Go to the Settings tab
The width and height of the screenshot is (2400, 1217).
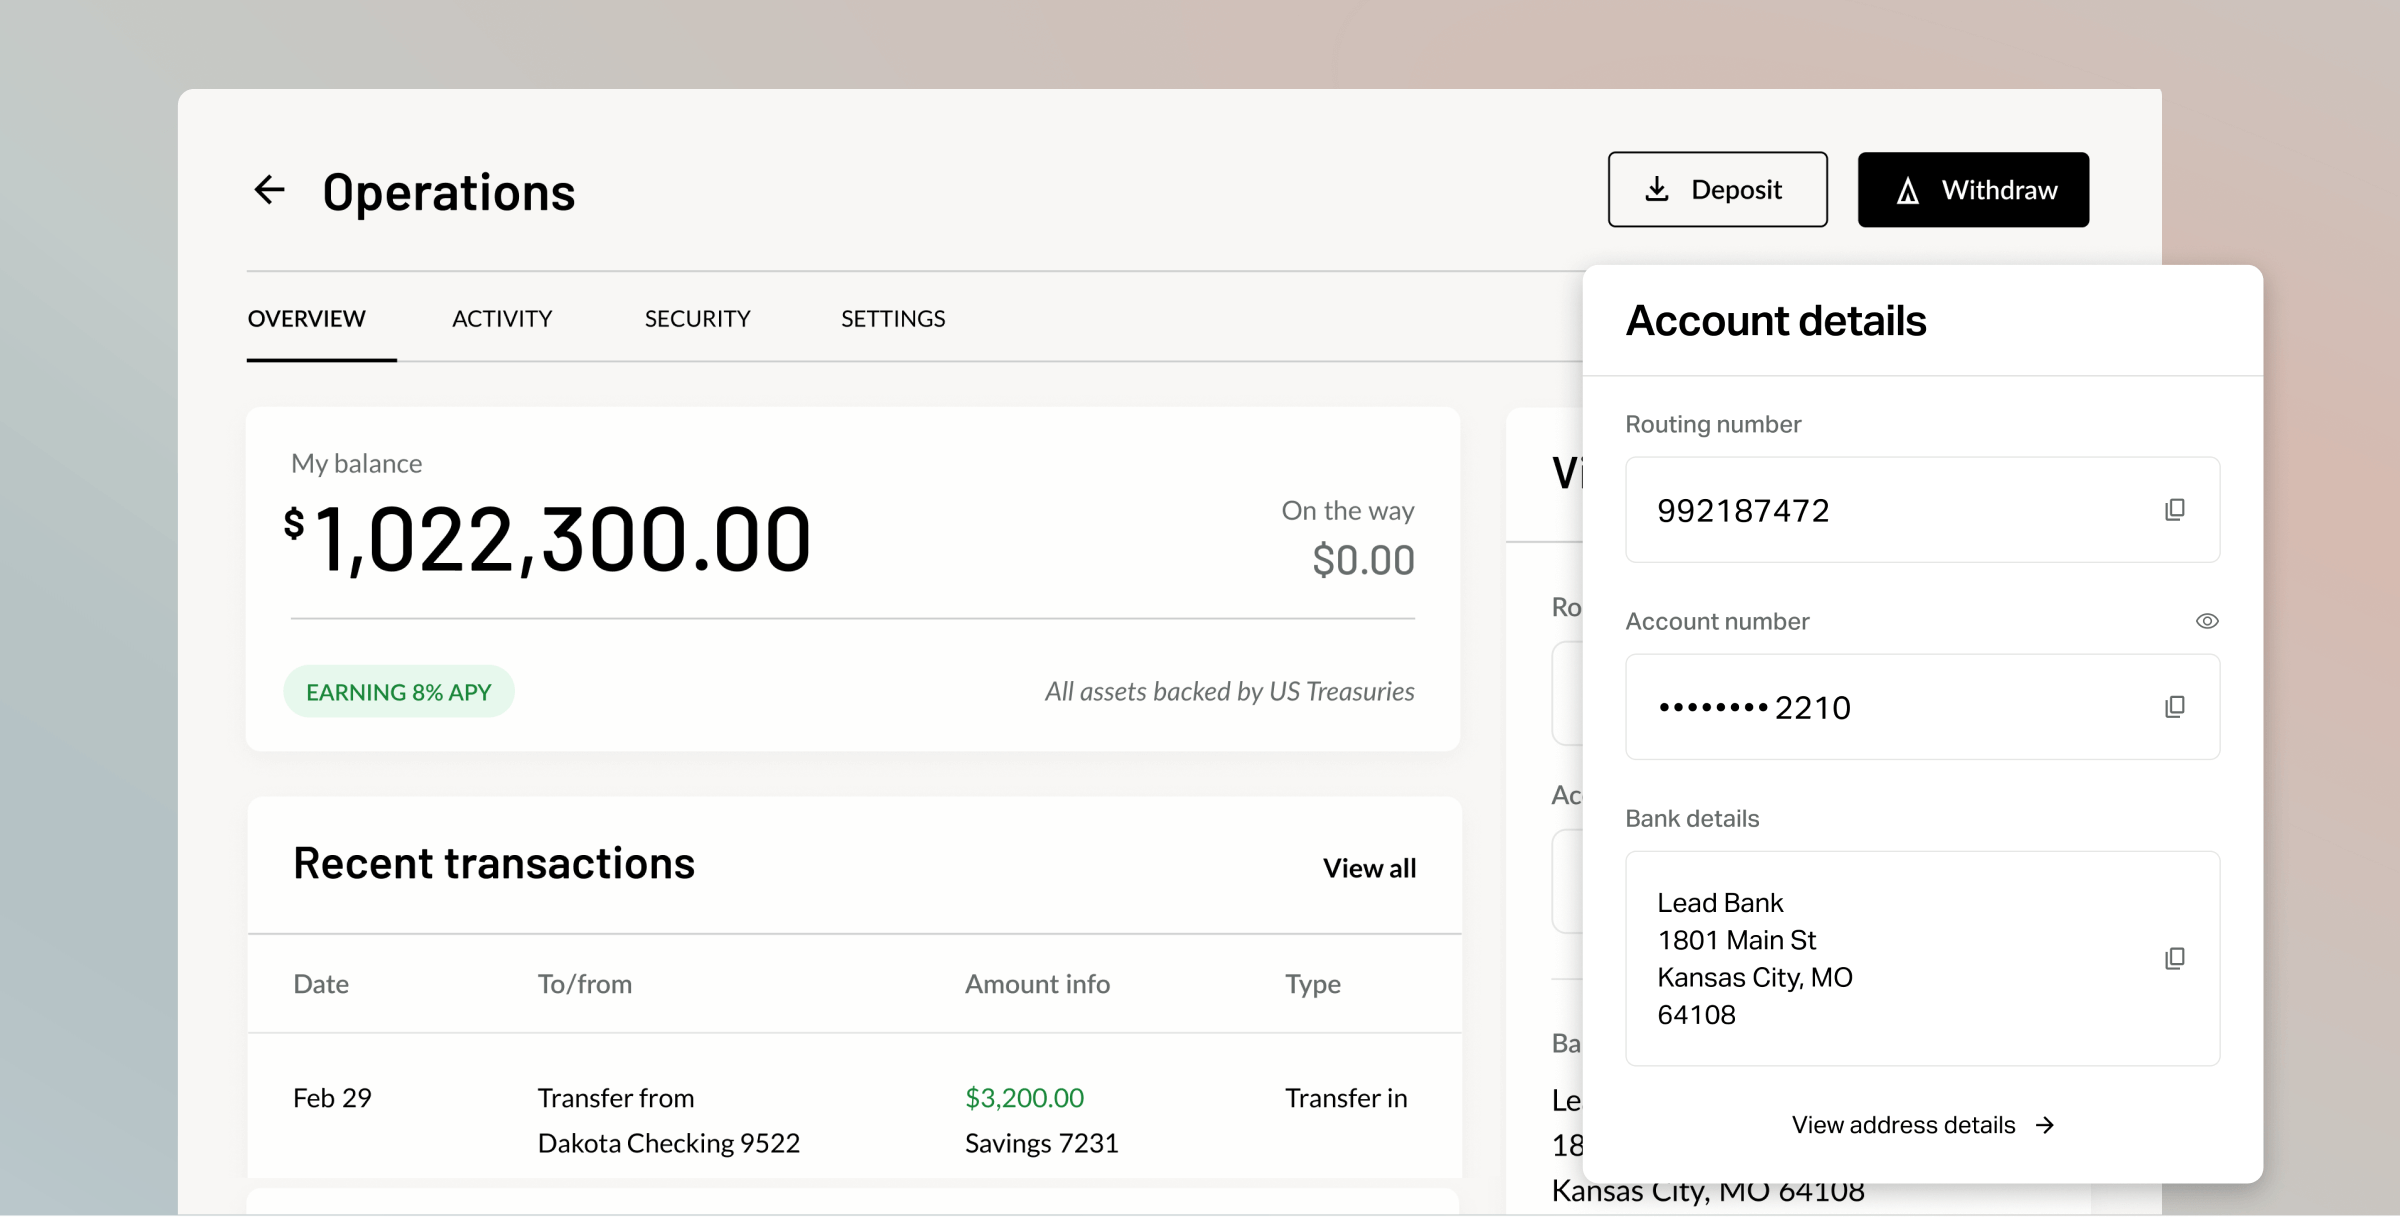pos(892,318)
